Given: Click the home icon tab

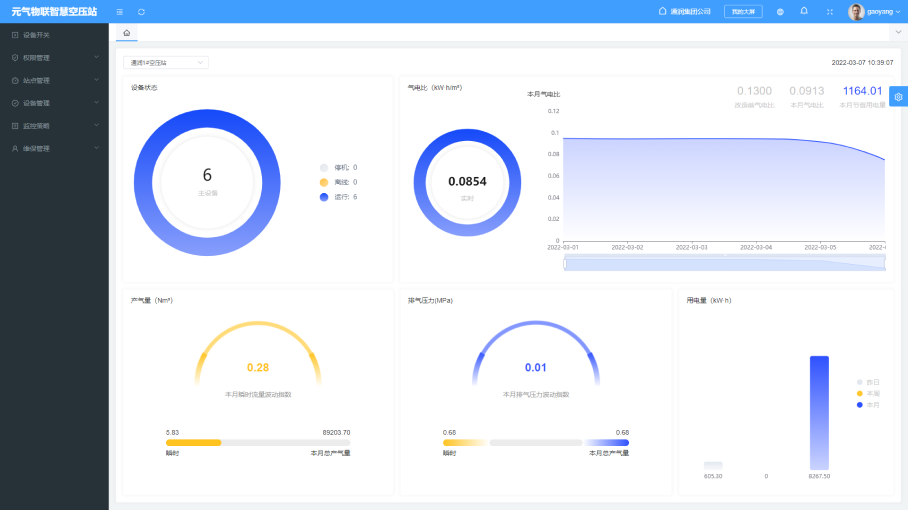Looking at the screenshot, I should [126, 33].
